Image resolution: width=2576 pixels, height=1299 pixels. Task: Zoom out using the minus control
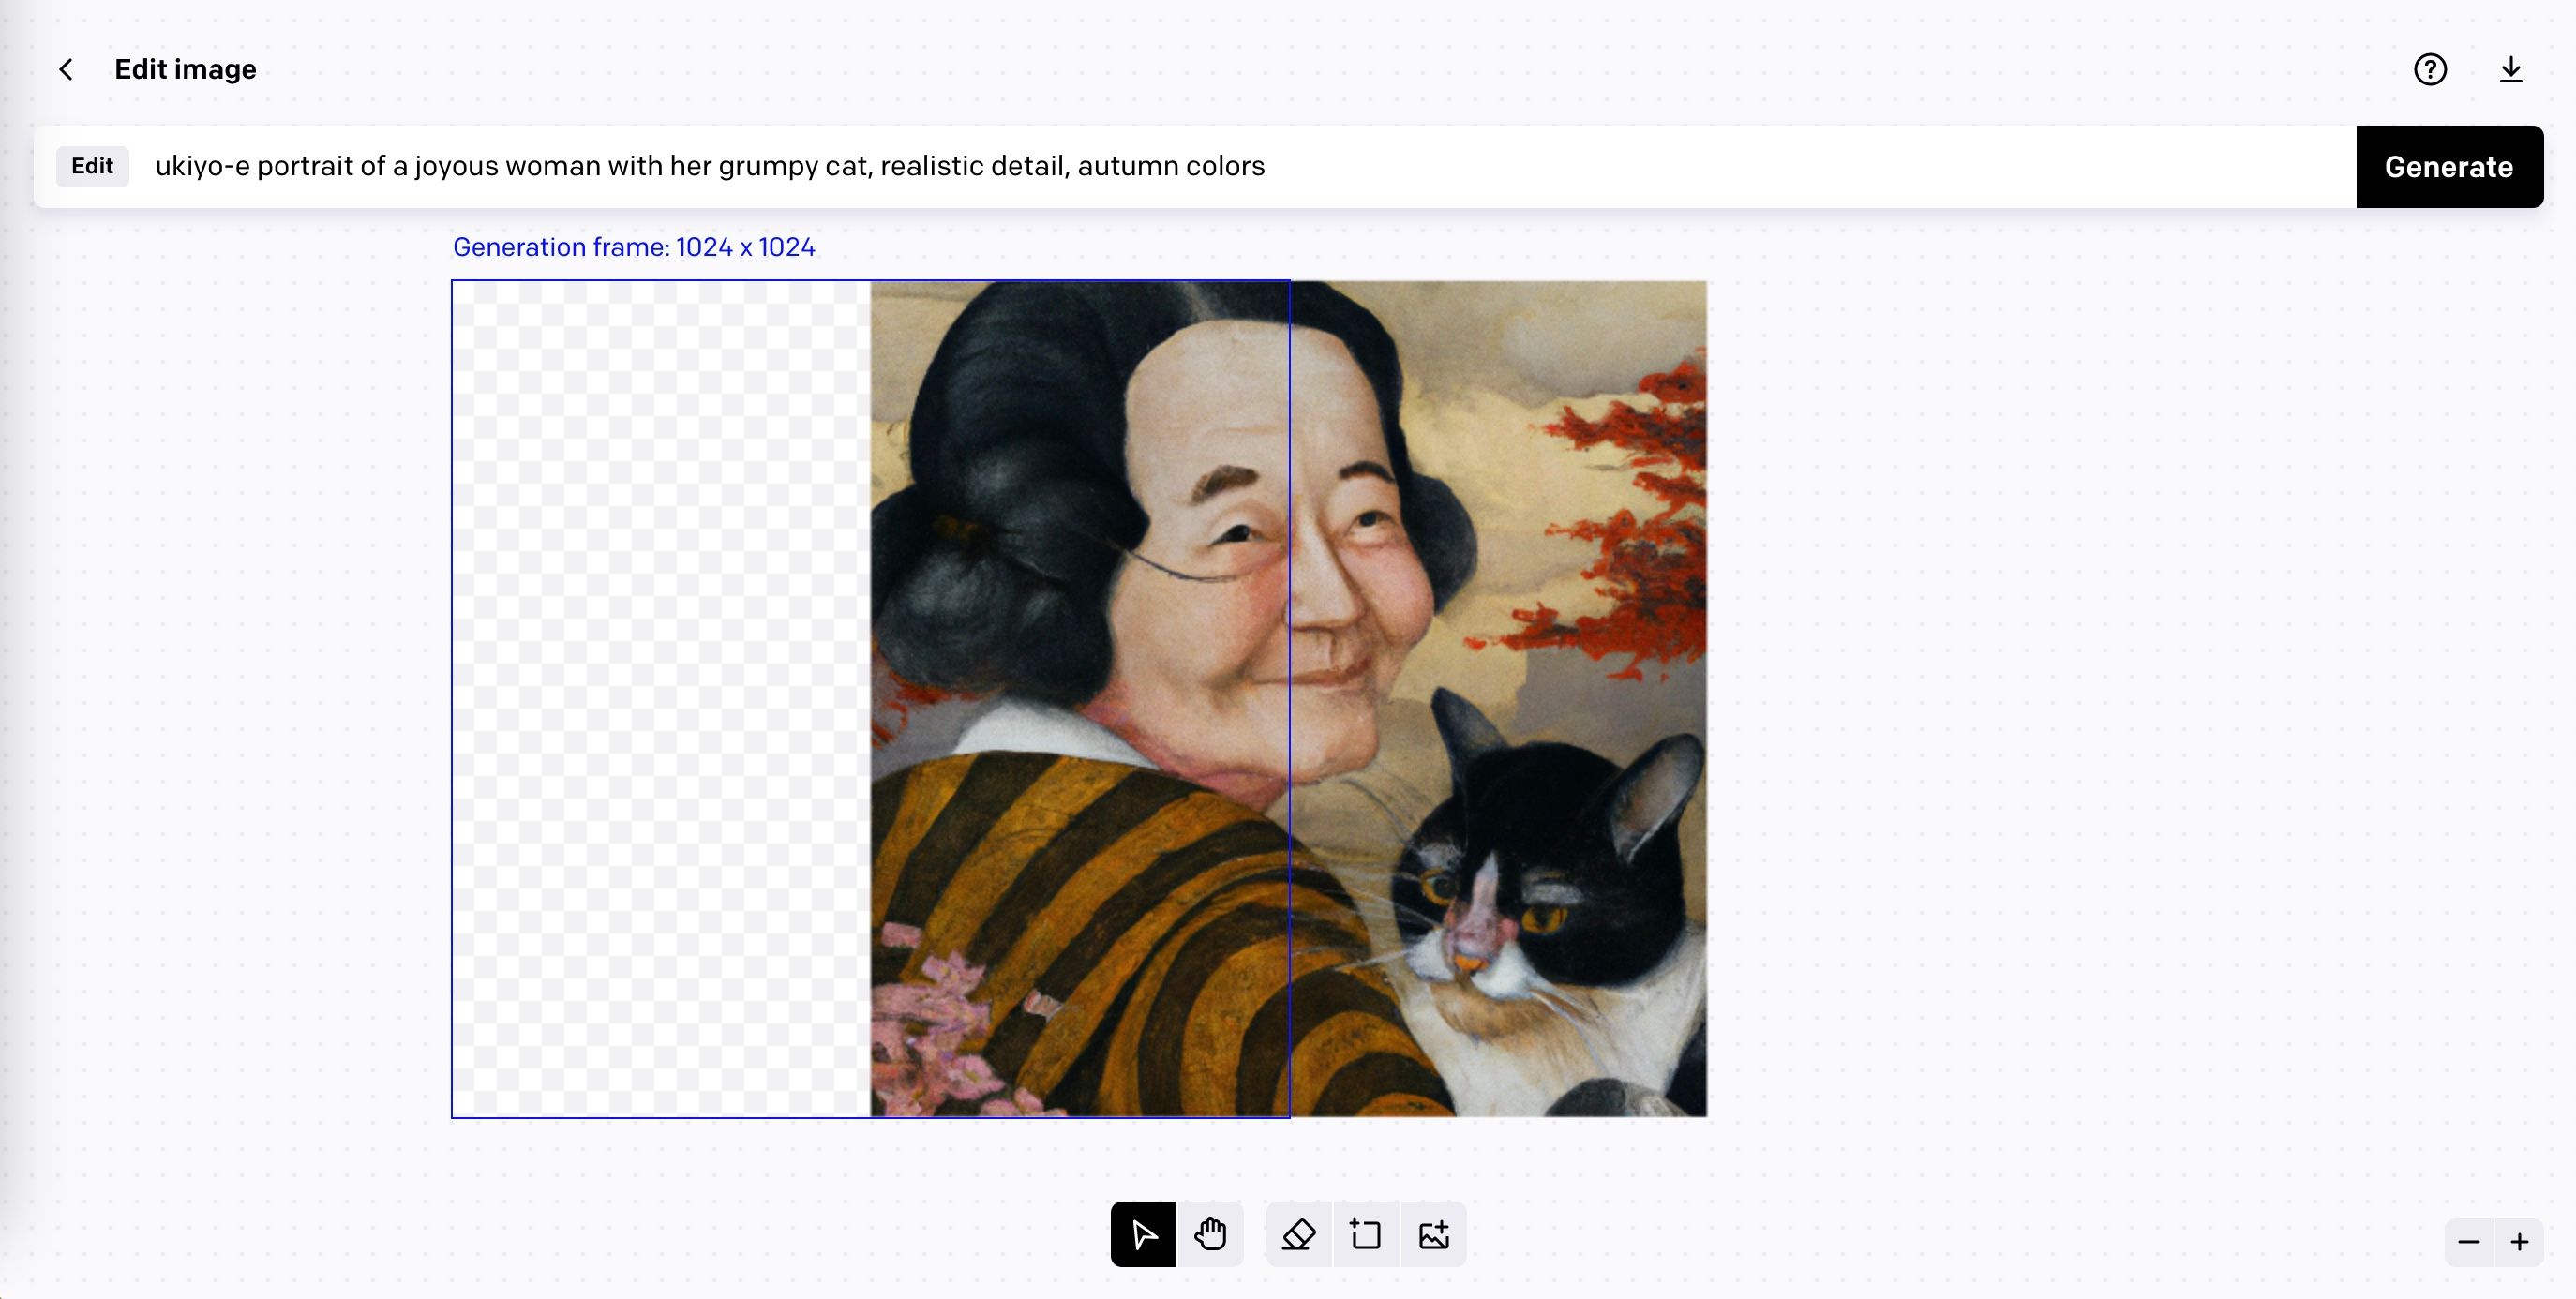click(2467, 1241)
